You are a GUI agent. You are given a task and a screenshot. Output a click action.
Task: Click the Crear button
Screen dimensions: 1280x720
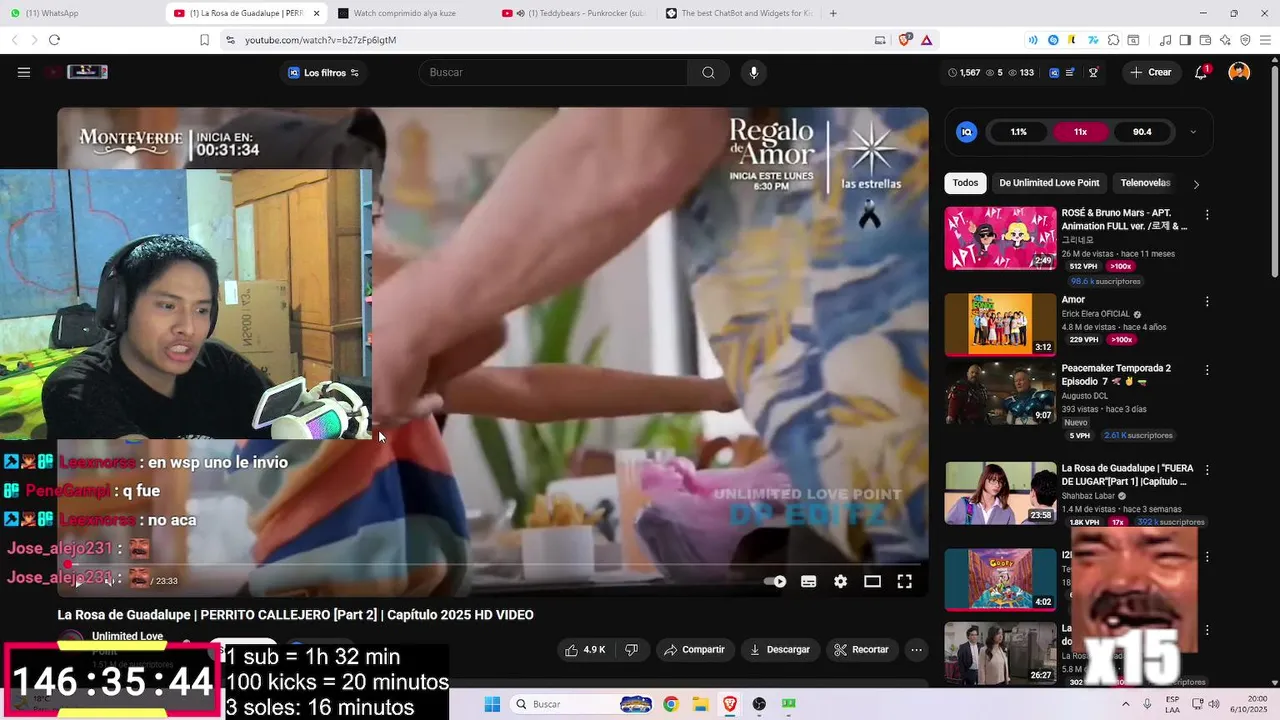pyautogui.click(x=1150, y=72)
